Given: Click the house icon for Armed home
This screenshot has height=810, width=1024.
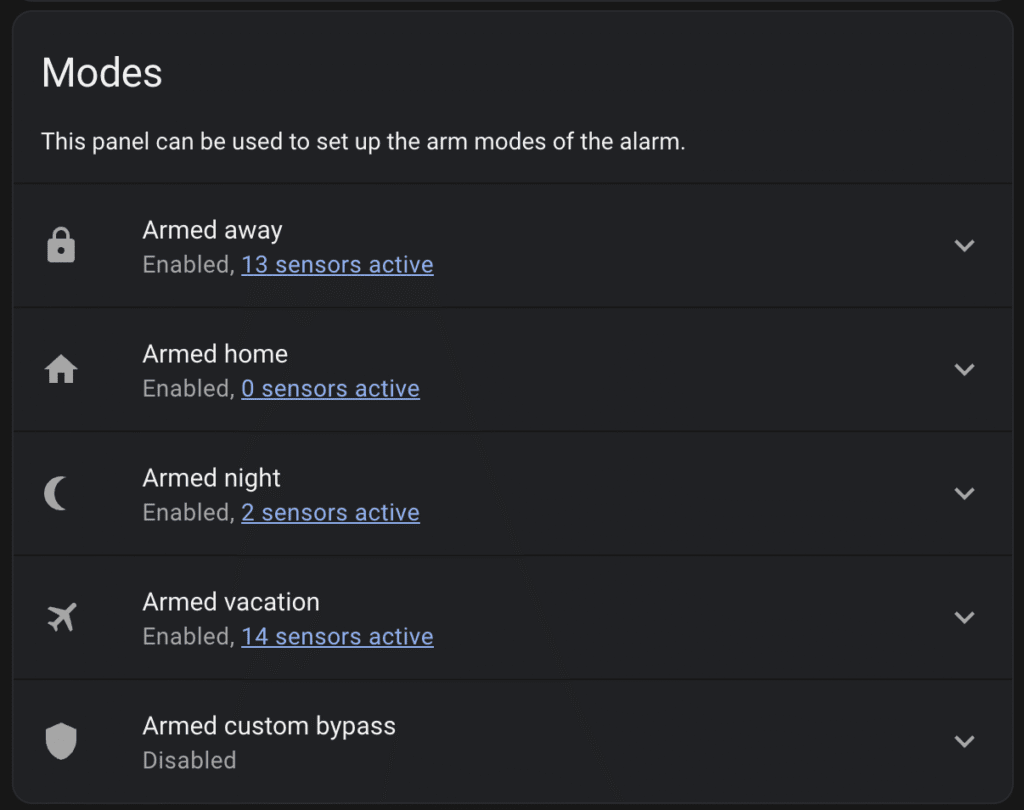Looking at the screenshot, I should [x=61, y=370].
